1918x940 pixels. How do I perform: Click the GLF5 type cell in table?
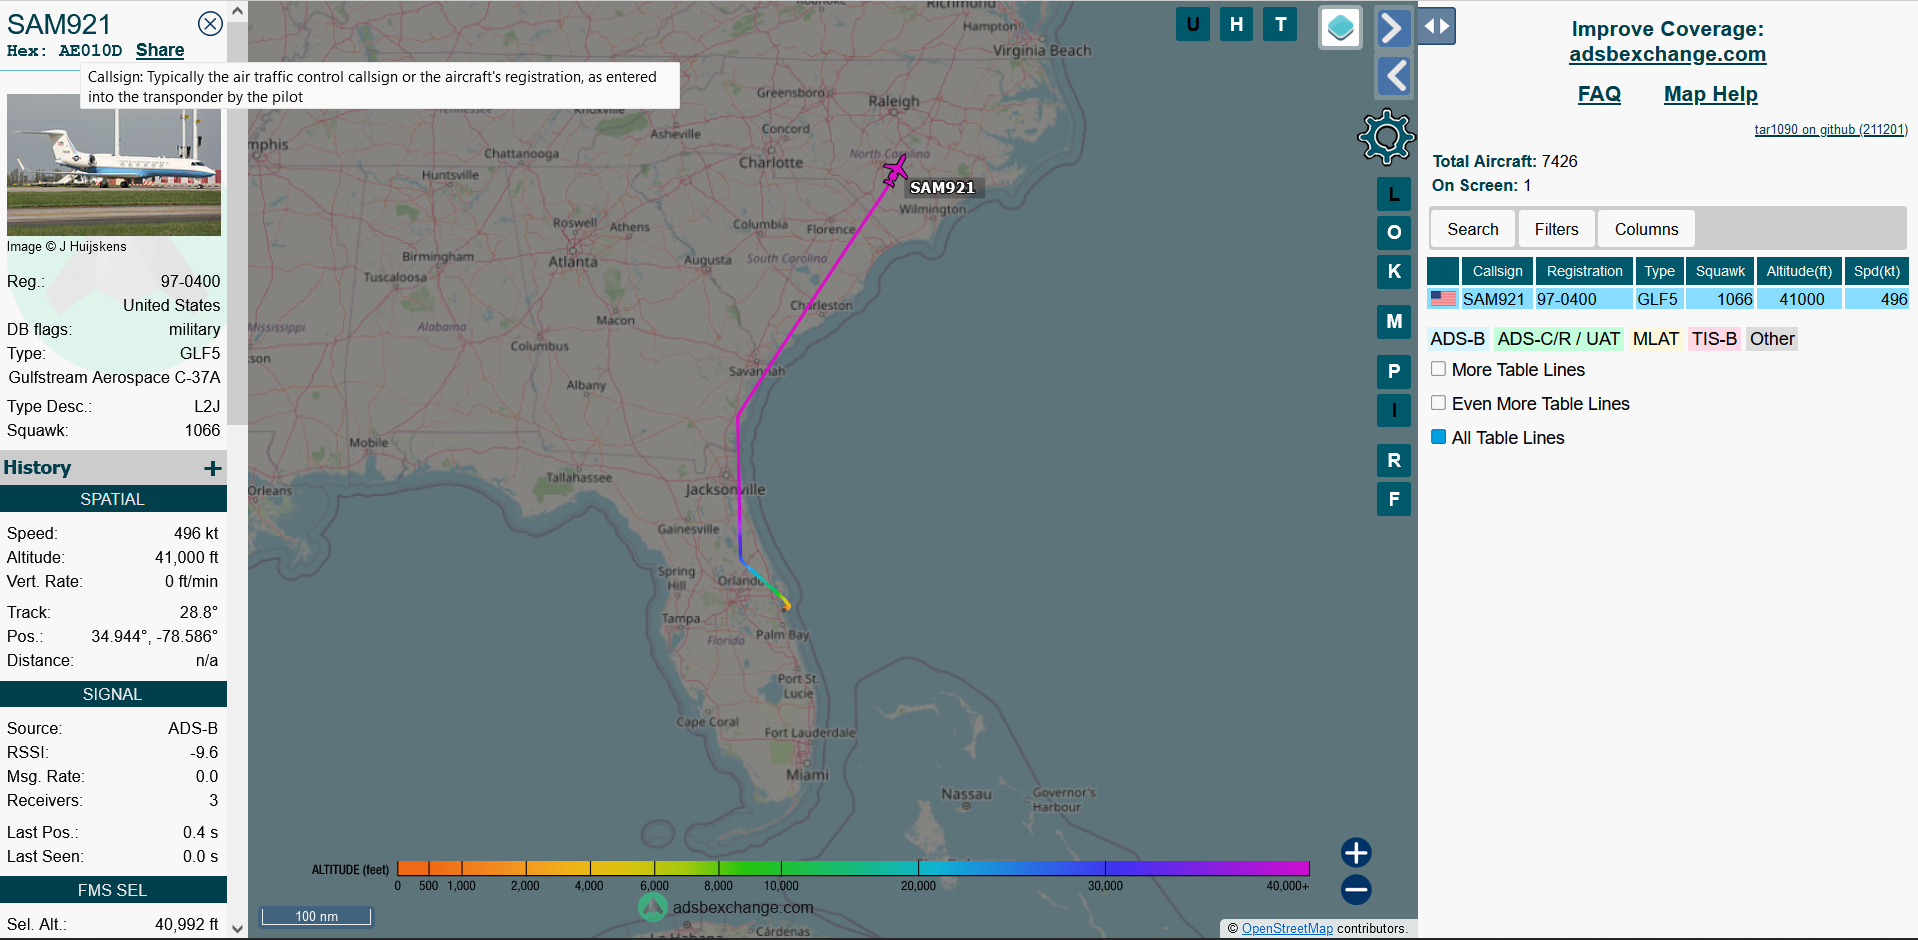1659,299
